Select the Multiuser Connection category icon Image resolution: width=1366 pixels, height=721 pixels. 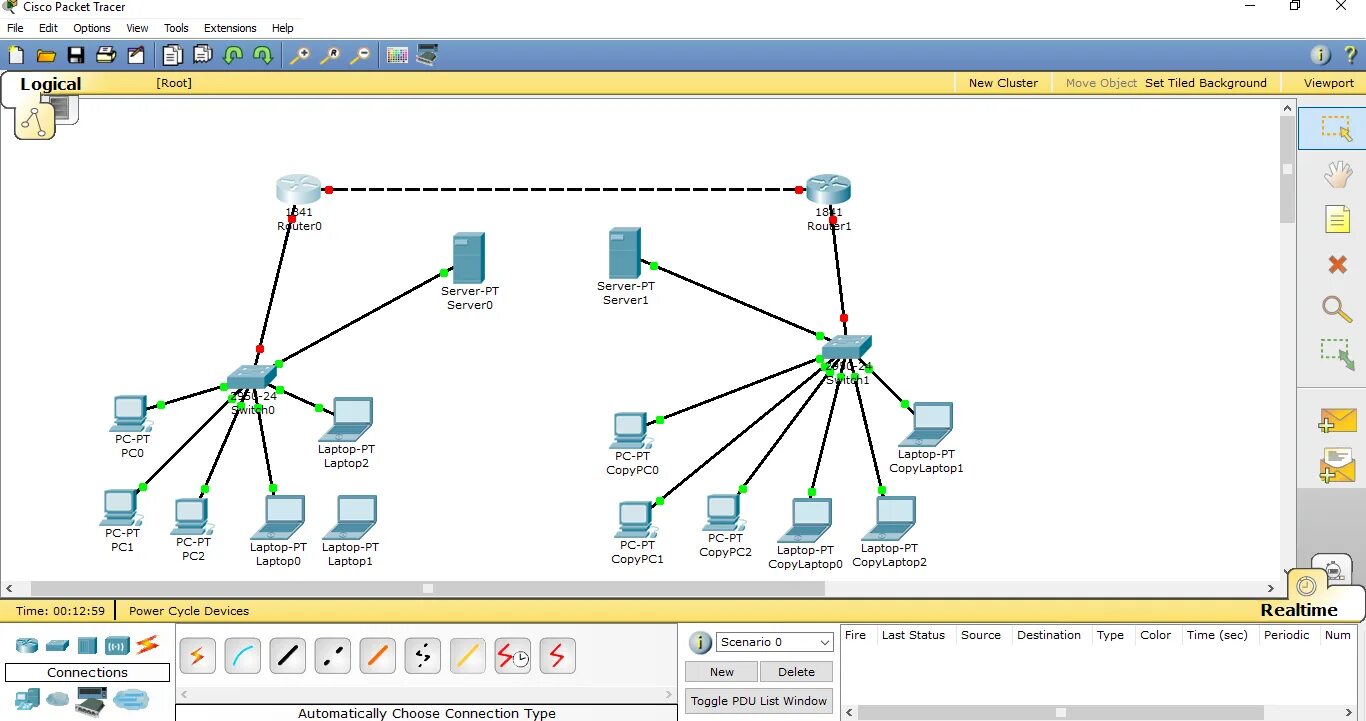[131, 699]
